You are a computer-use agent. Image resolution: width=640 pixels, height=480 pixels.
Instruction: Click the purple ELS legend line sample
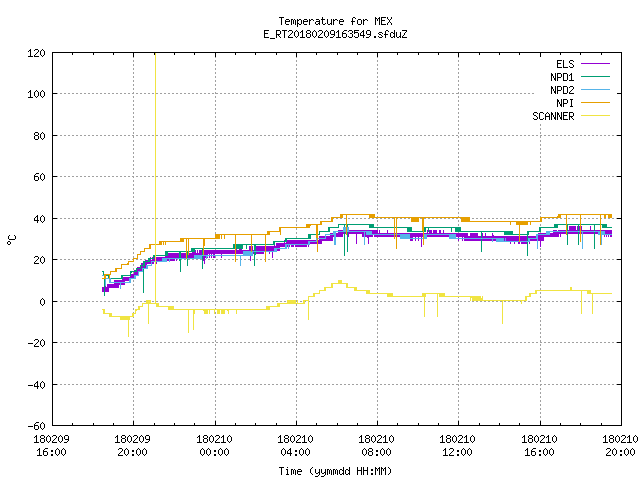pos(595,64)
